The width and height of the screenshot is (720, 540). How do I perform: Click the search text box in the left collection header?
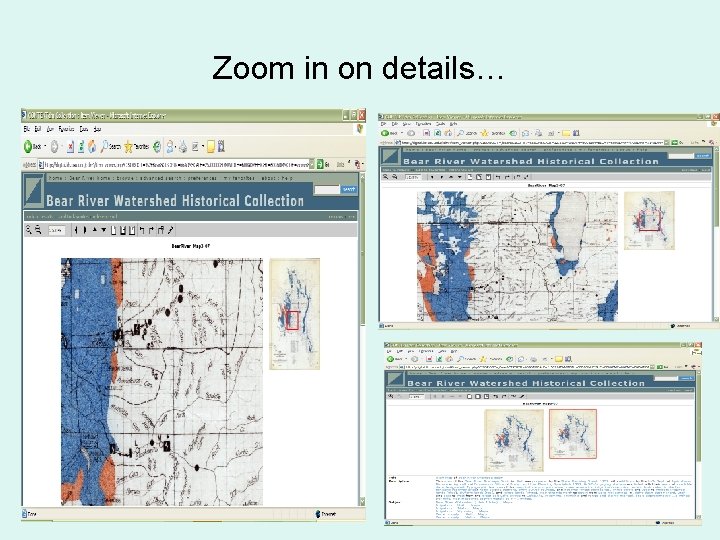(x=327, y=189)
